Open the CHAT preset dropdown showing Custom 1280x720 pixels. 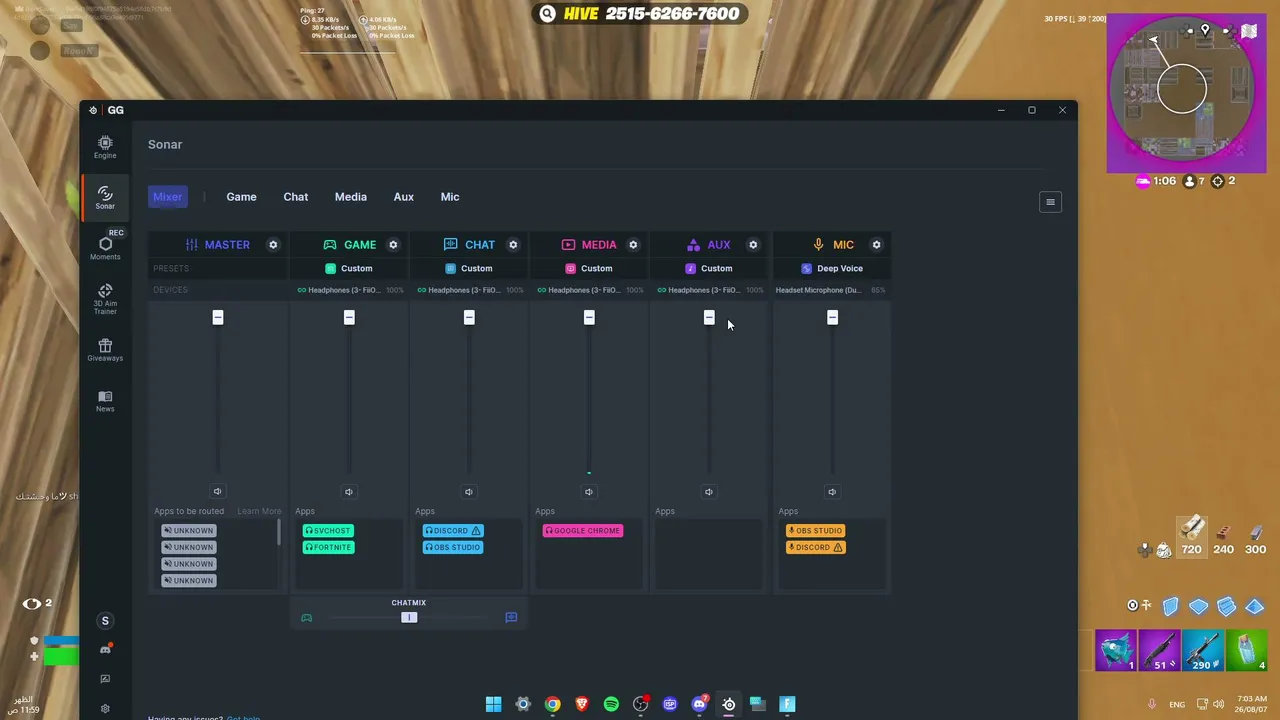(469, 268)
